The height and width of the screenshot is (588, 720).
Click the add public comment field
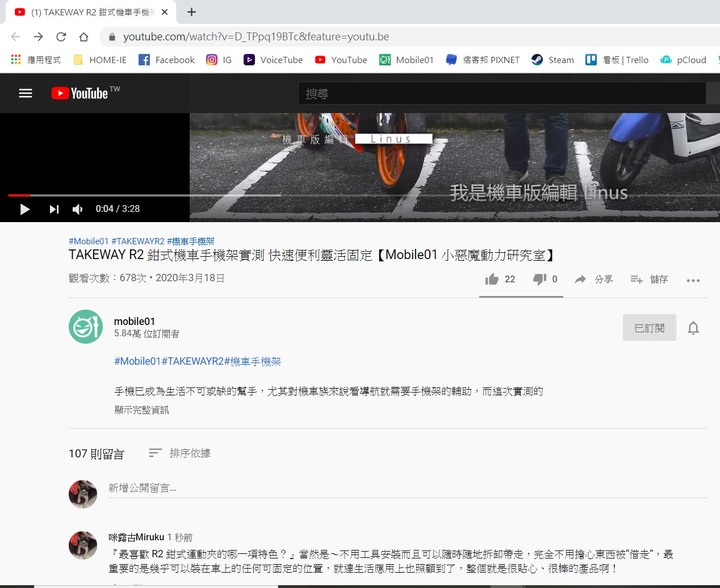[408, 488]
